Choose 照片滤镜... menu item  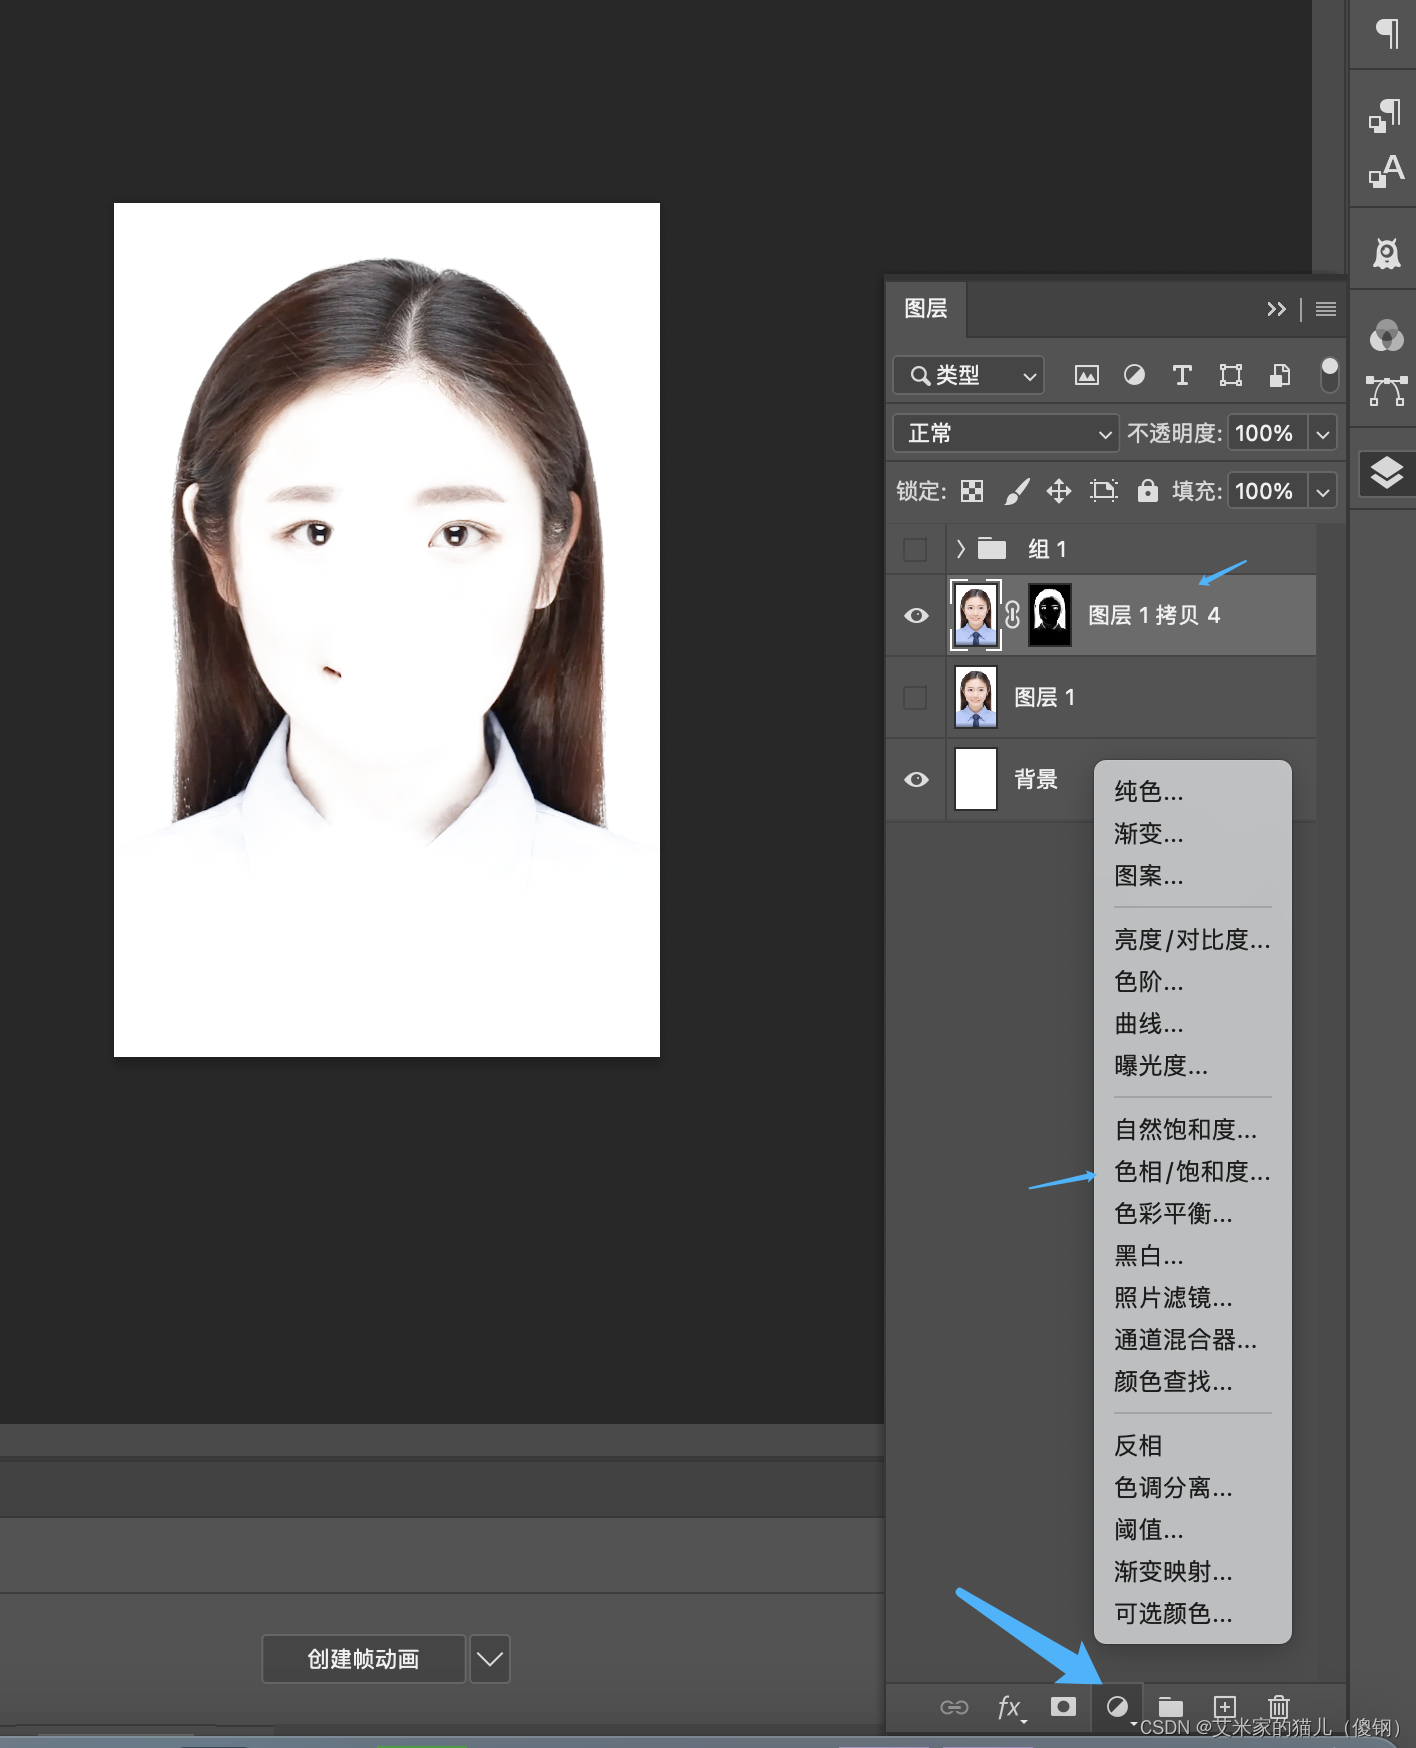[x=1173, y=1298]
